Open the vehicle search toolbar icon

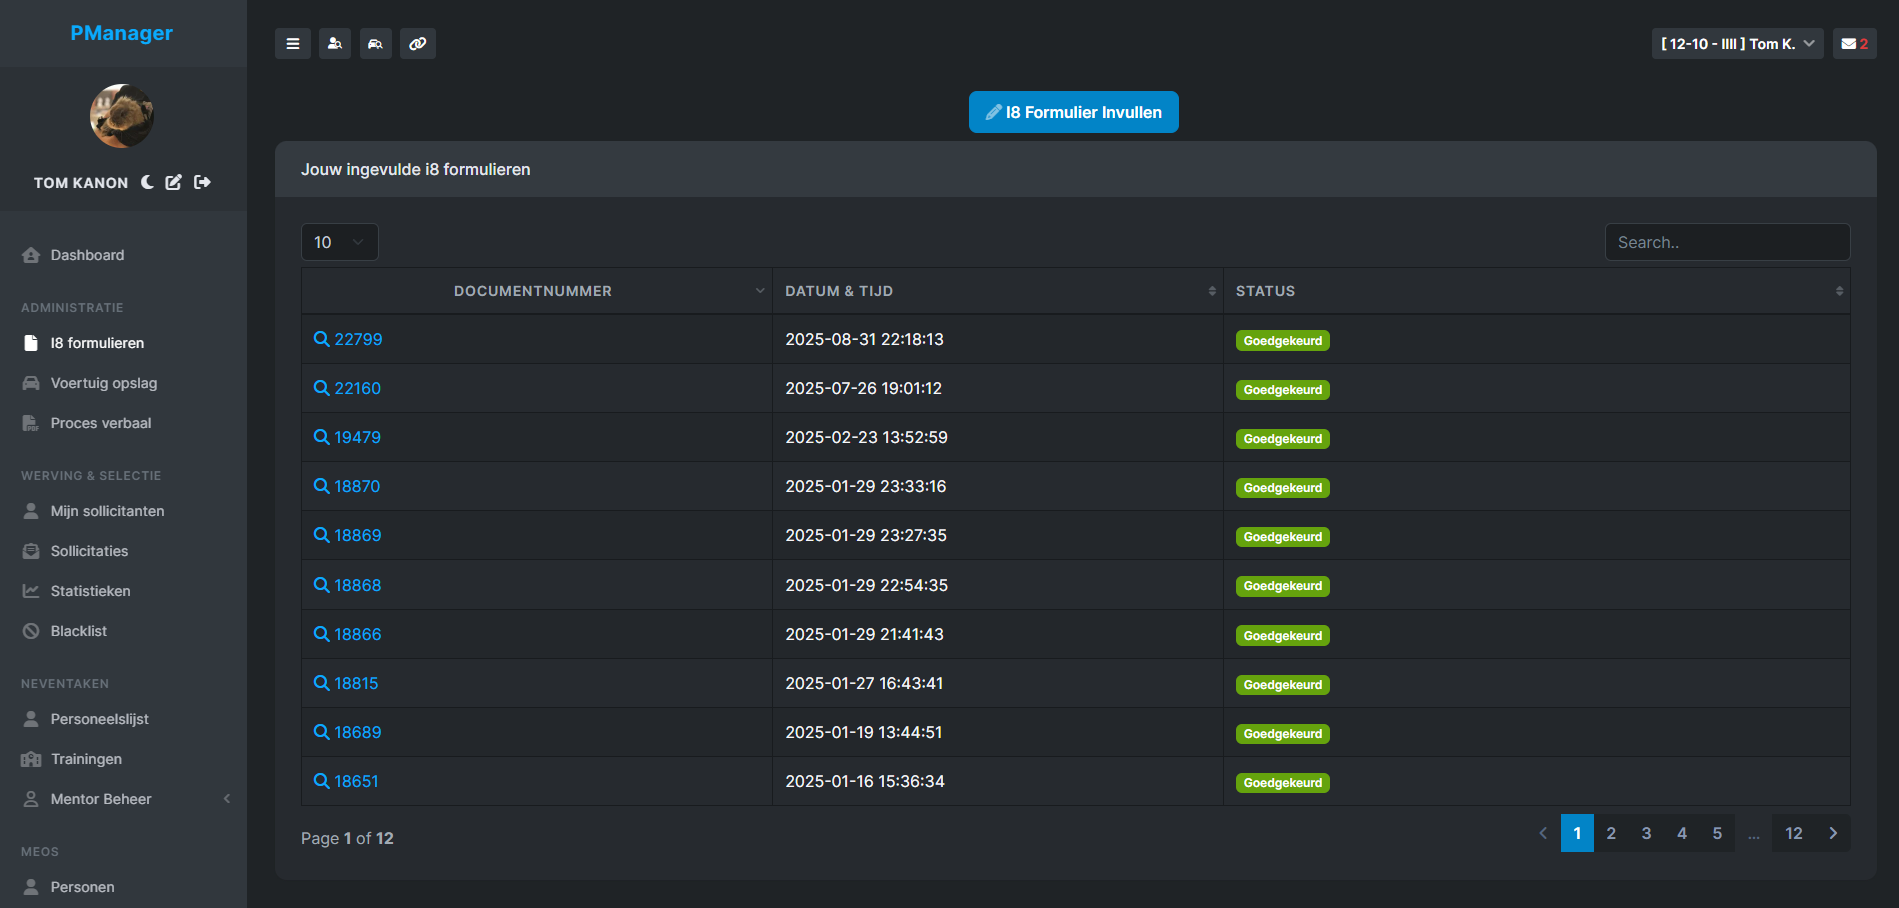tap(375, 43)
